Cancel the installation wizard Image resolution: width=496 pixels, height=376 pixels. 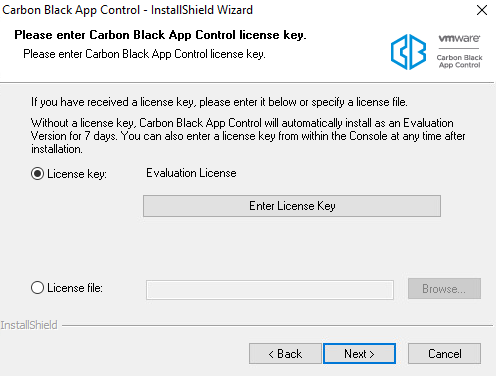pyautogui.click(x=444, y=354)
